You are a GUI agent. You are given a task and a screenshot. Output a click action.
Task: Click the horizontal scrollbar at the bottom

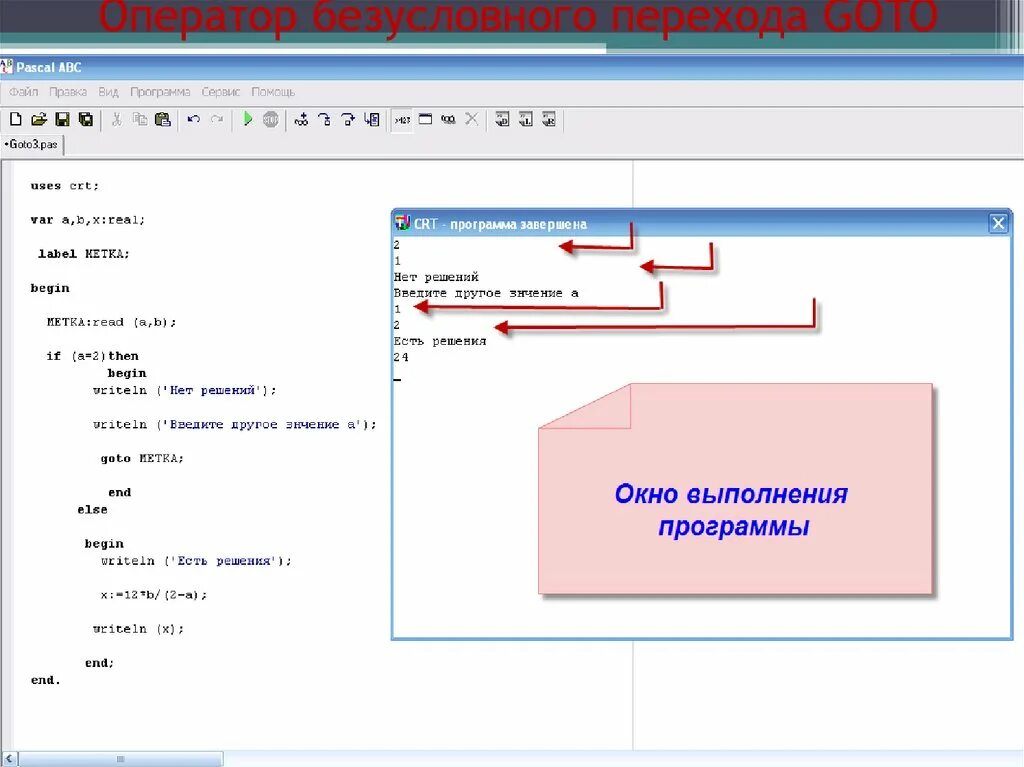pyautogui.click(x=120, y=758)
